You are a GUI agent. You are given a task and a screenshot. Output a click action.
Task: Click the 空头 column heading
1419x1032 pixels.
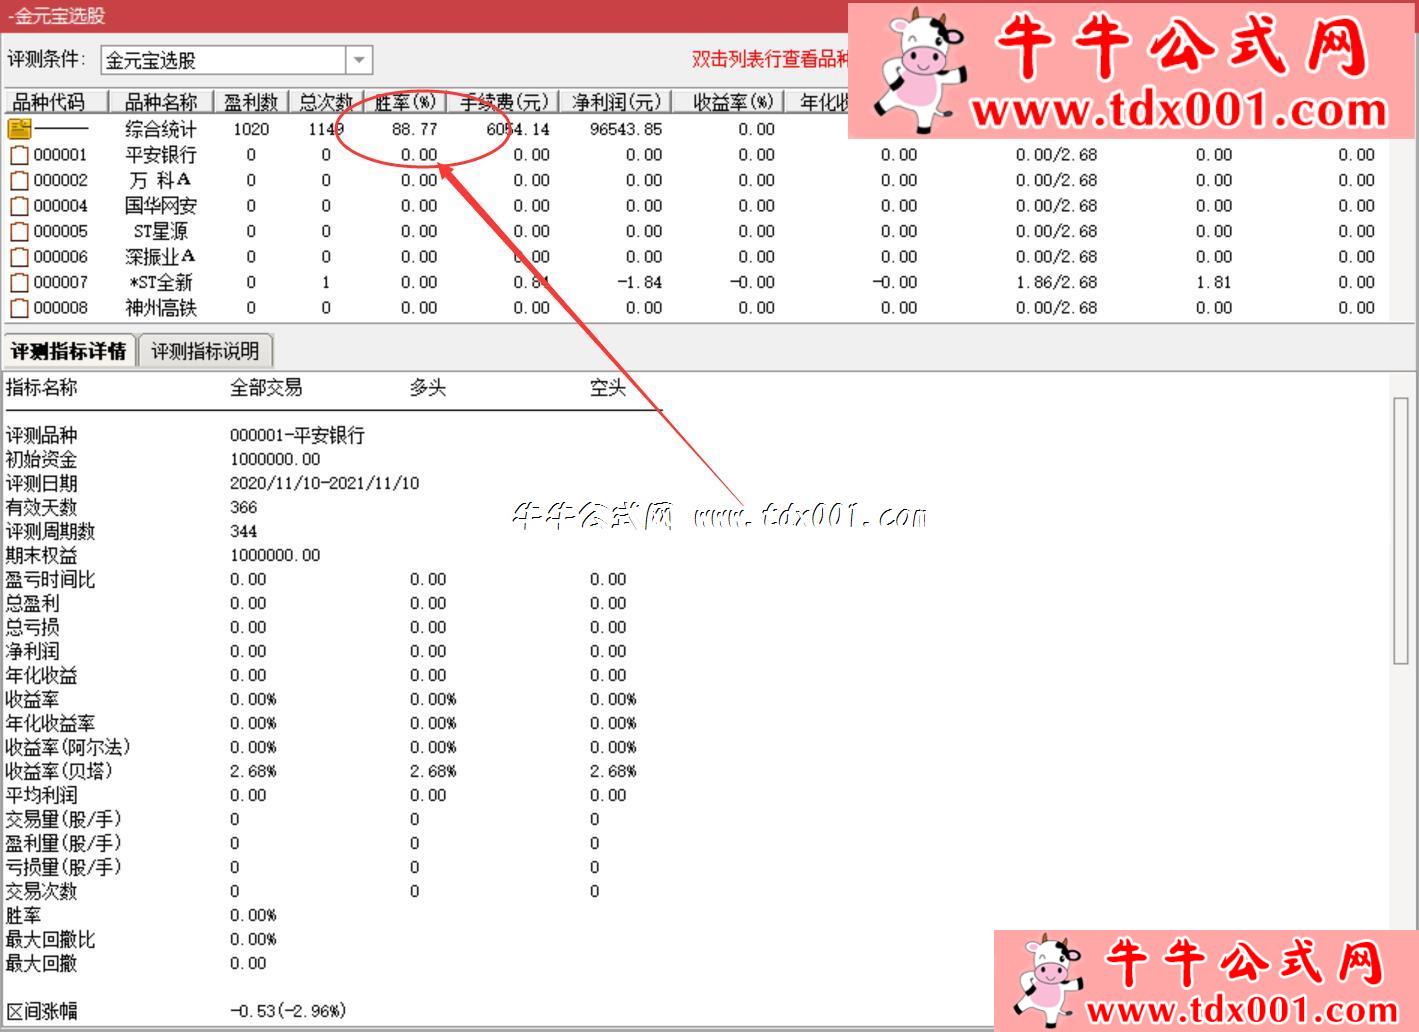607,388
